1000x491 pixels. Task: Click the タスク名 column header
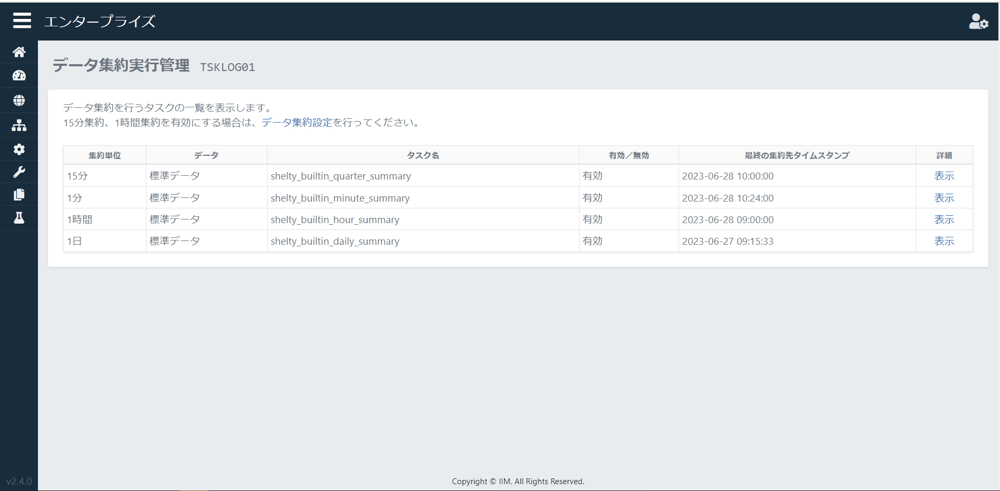click(423, 155)
